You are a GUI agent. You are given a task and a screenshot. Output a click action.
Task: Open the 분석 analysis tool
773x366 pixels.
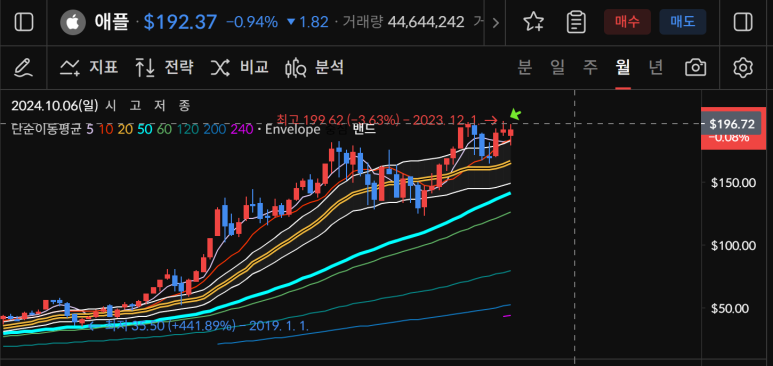[x=315, y=67]
